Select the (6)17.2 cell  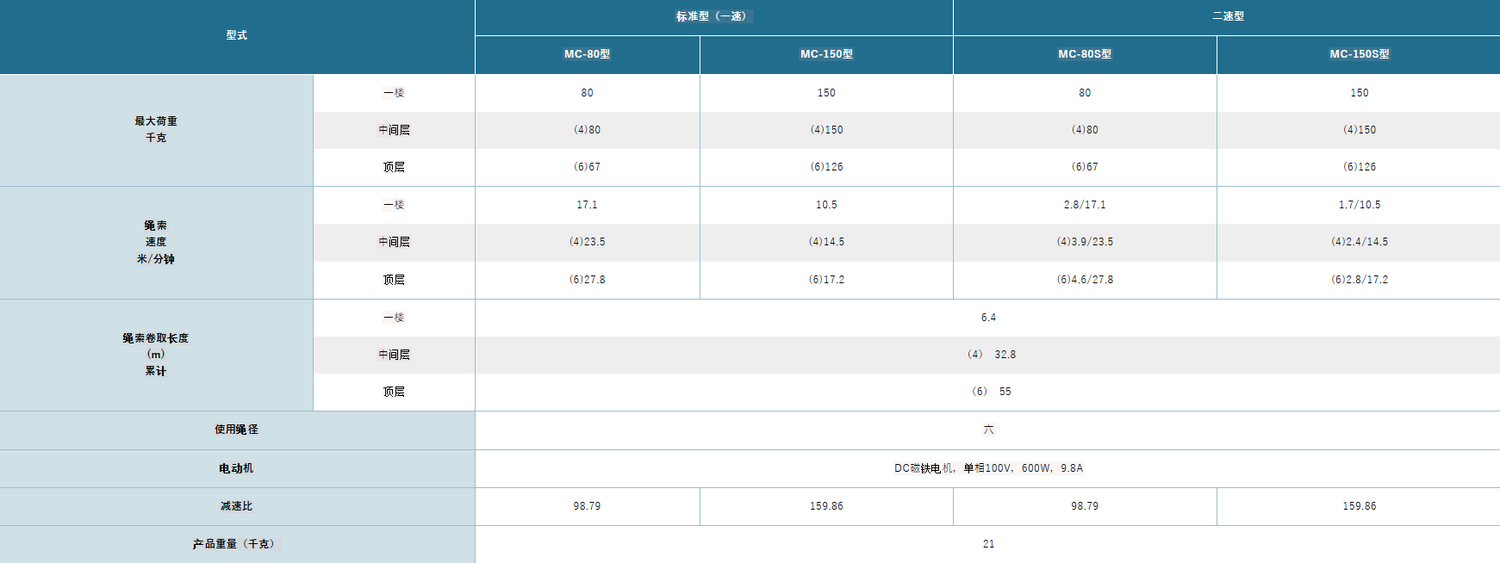(826, 280)
